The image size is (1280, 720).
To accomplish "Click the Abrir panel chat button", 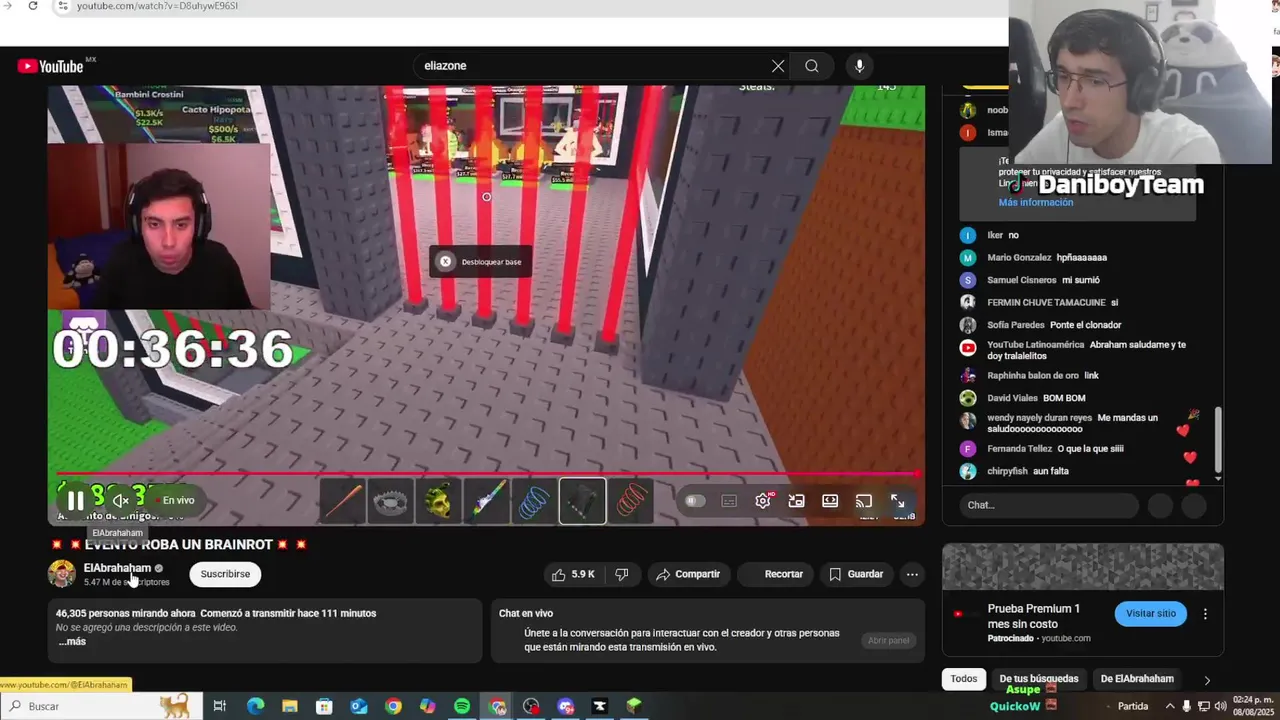I will click(x=888, y=640).
